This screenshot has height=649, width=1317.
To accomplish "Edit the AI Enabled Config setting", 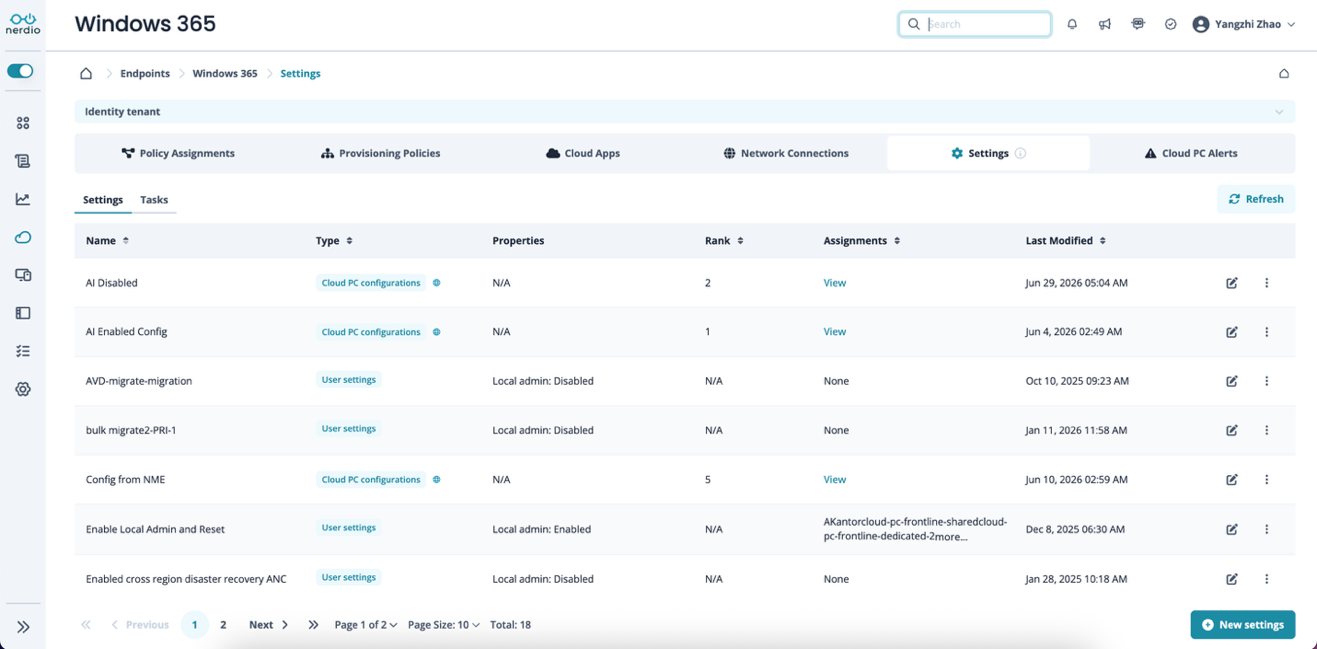I will coord(1232,332).
